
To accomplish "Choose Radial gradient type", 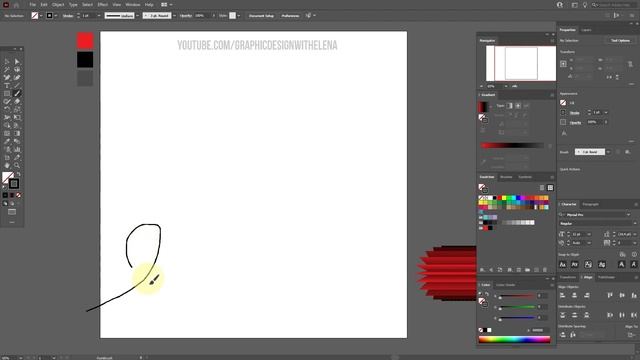I will click(518, 106).
